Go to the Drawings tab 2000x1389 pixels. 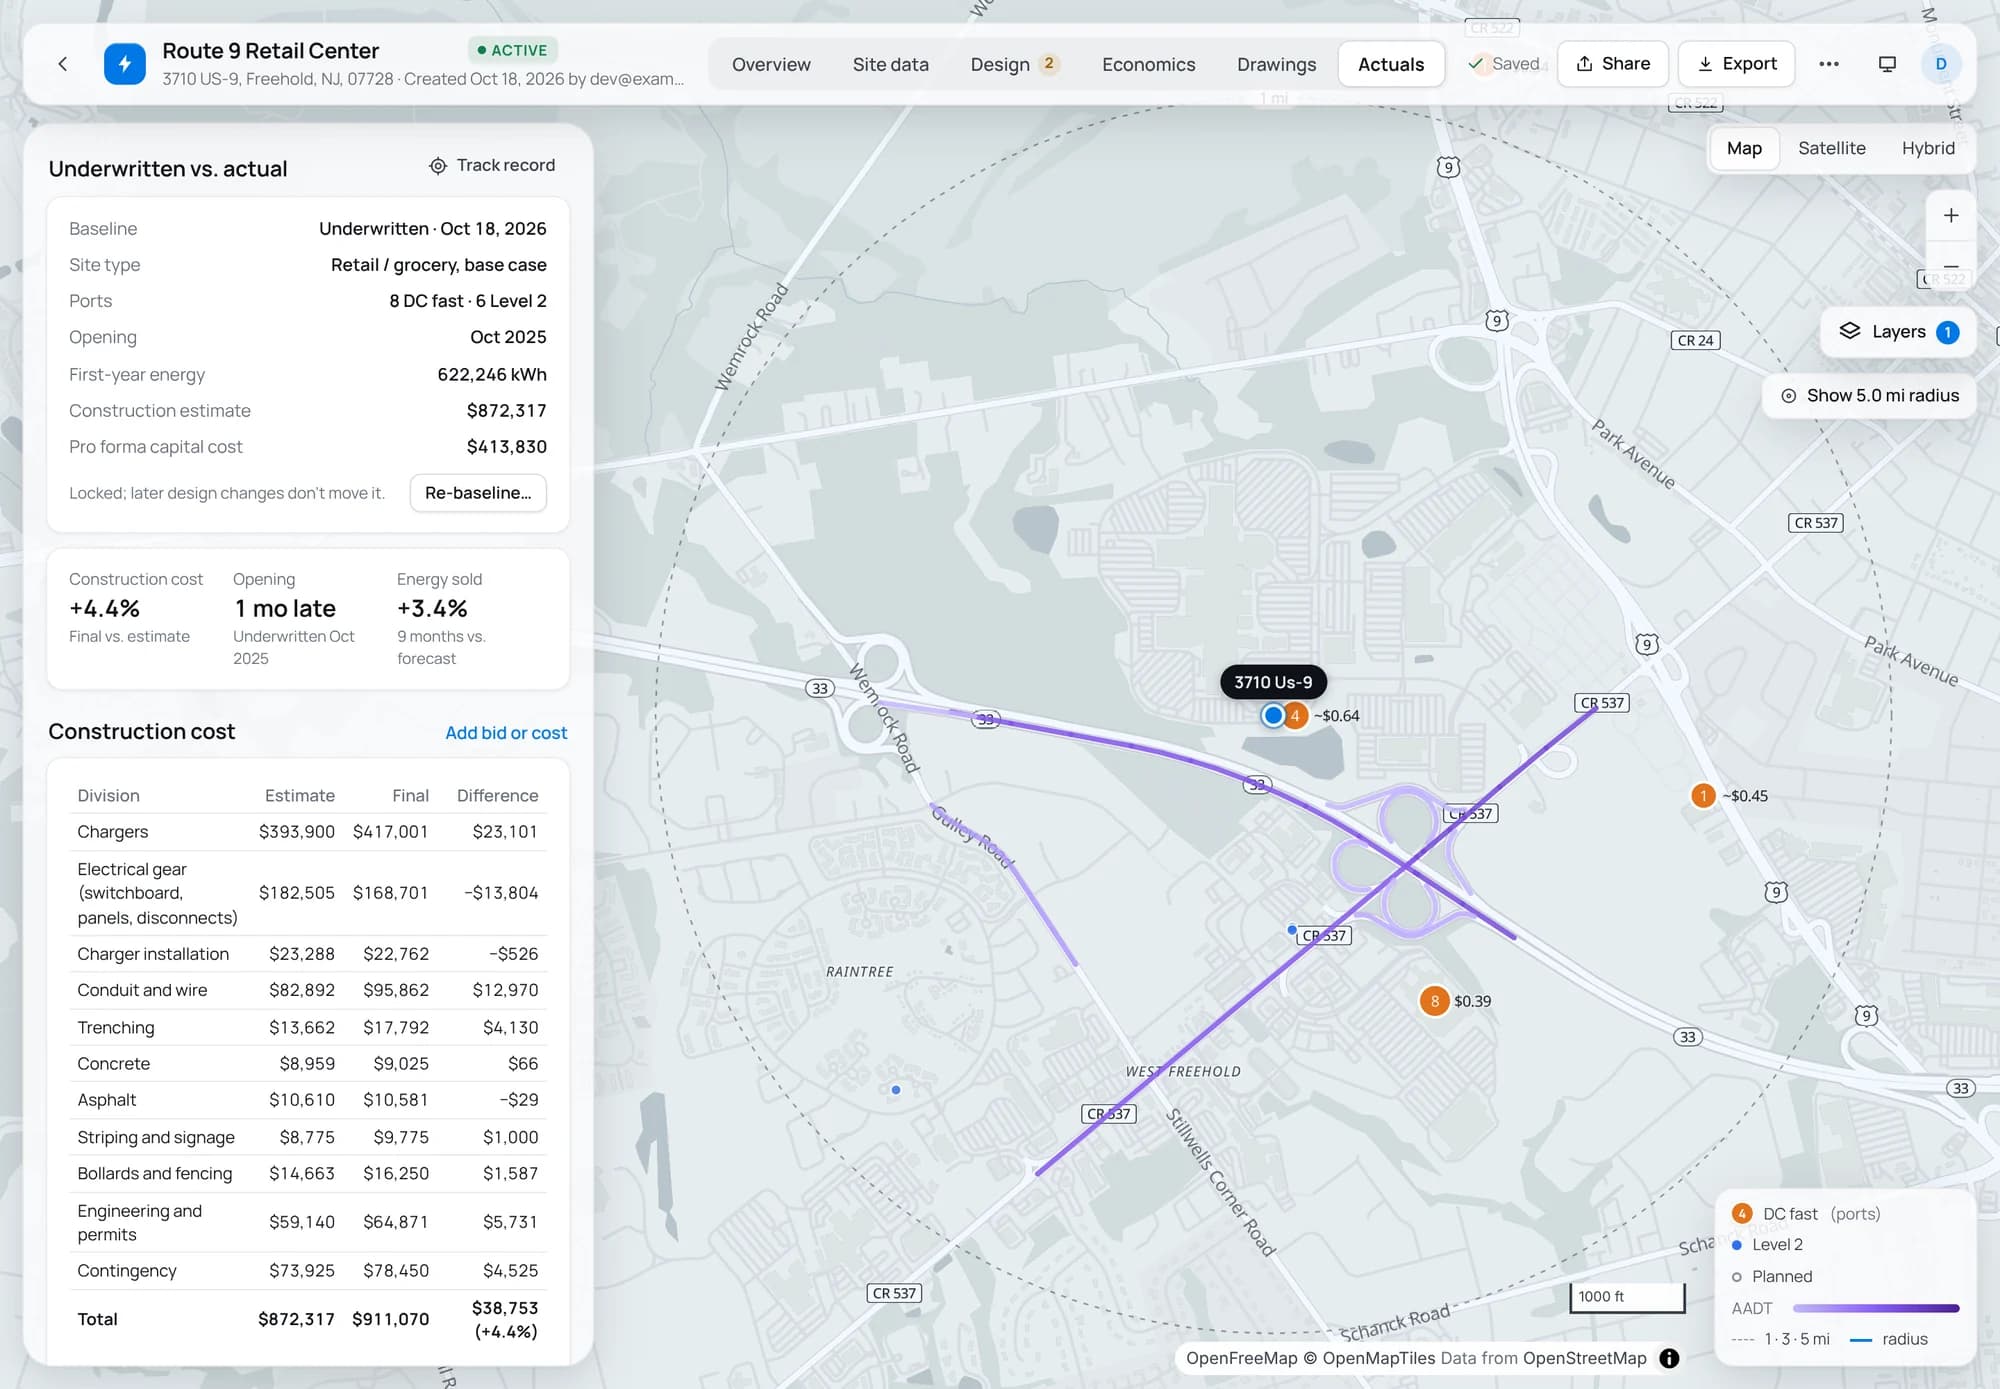(x=1276, y=64)
